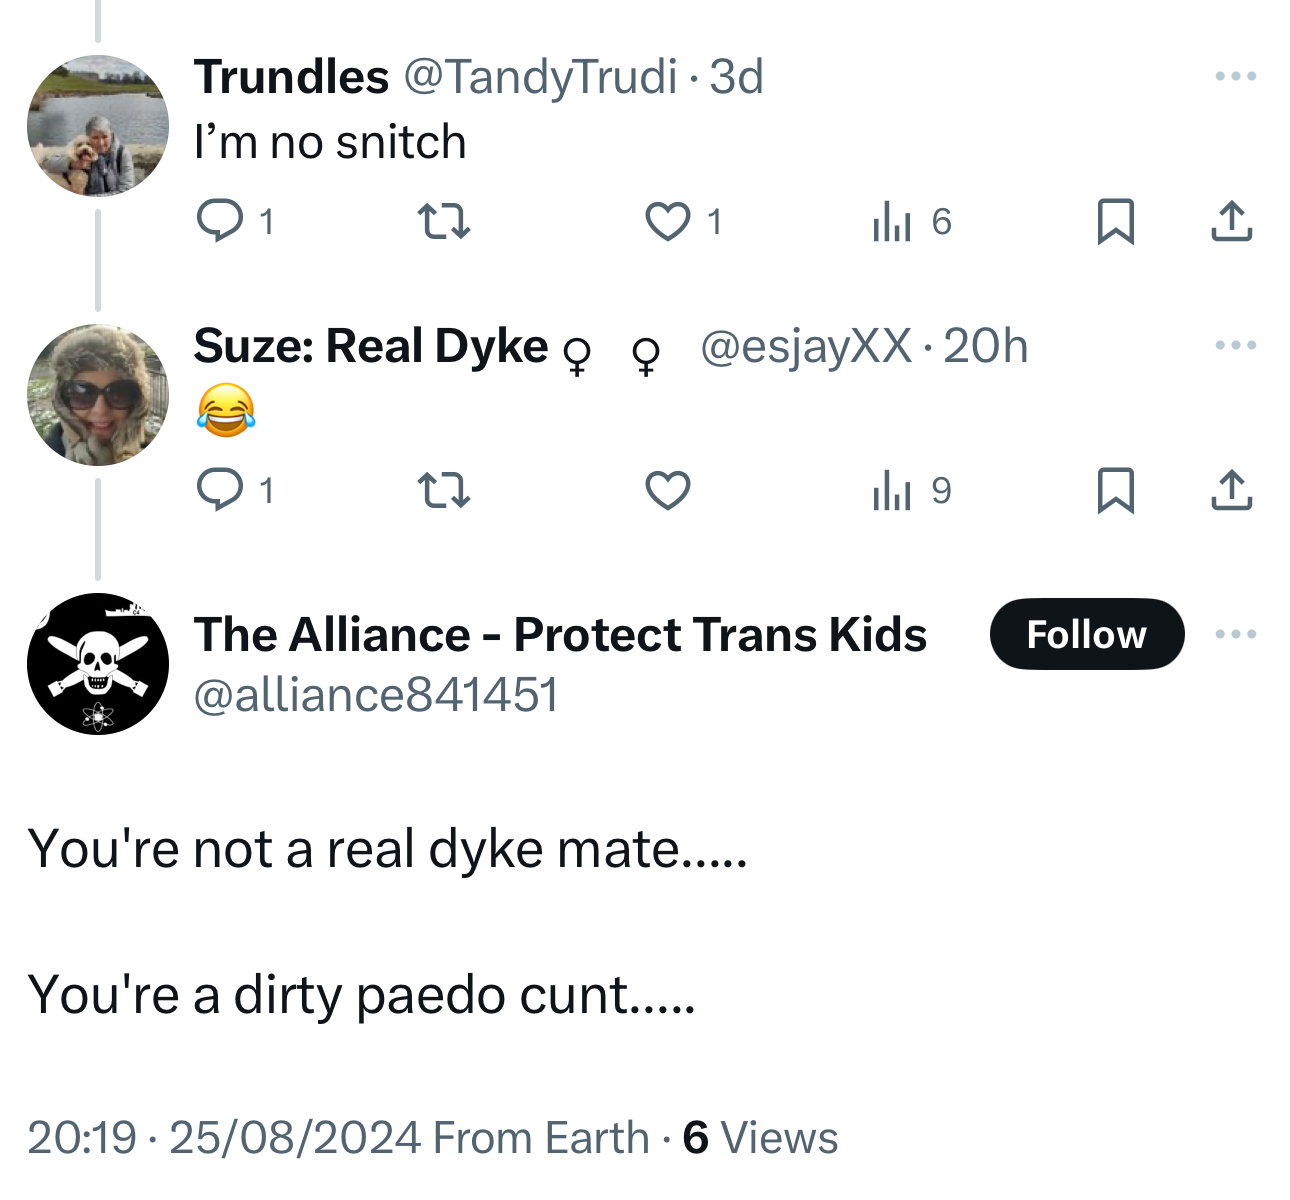This screenshot has width=1290, height=1200.
Task: View analytics for the @esjayXX tweet
Action: tap(893, 490)
